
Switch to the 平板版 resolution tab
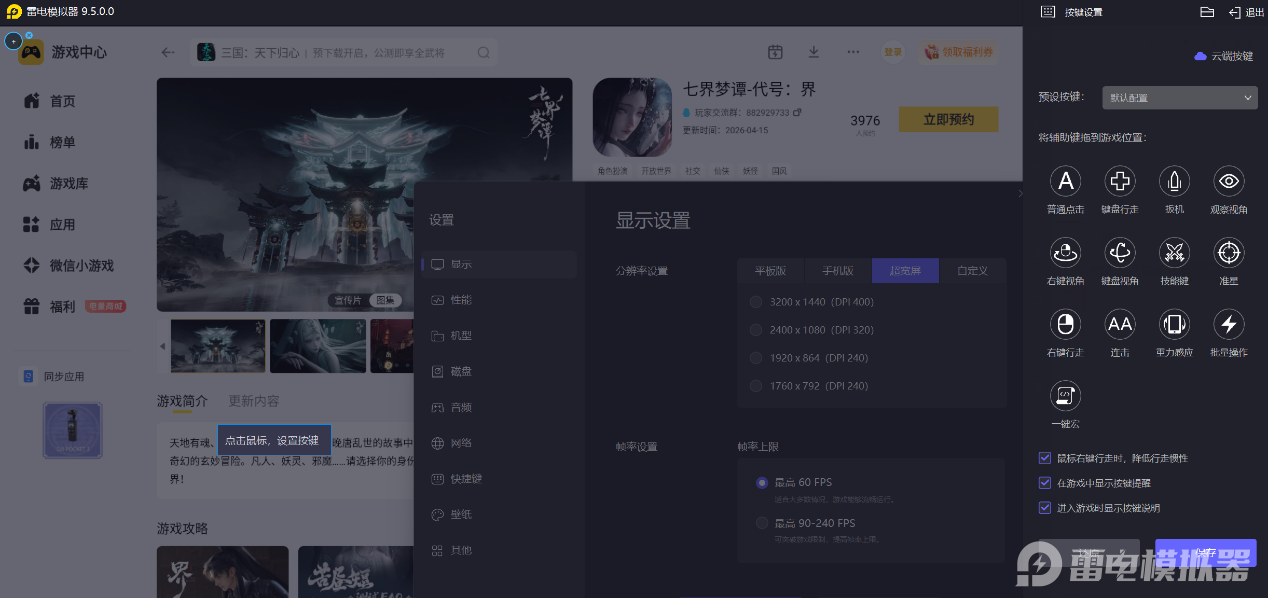pyautogui.click(x=771, y=271)
